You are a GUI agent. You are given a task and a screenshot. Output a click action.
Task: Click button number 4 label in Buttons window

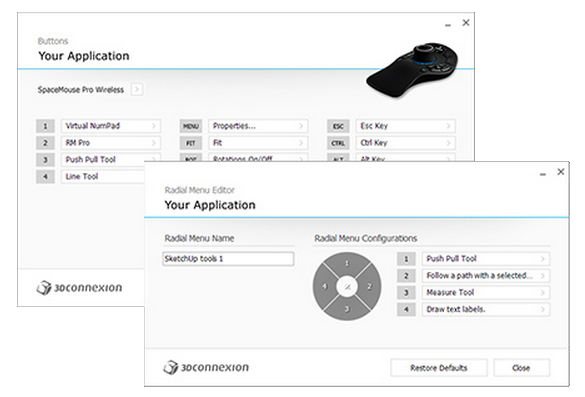click(x=46, y=176)
